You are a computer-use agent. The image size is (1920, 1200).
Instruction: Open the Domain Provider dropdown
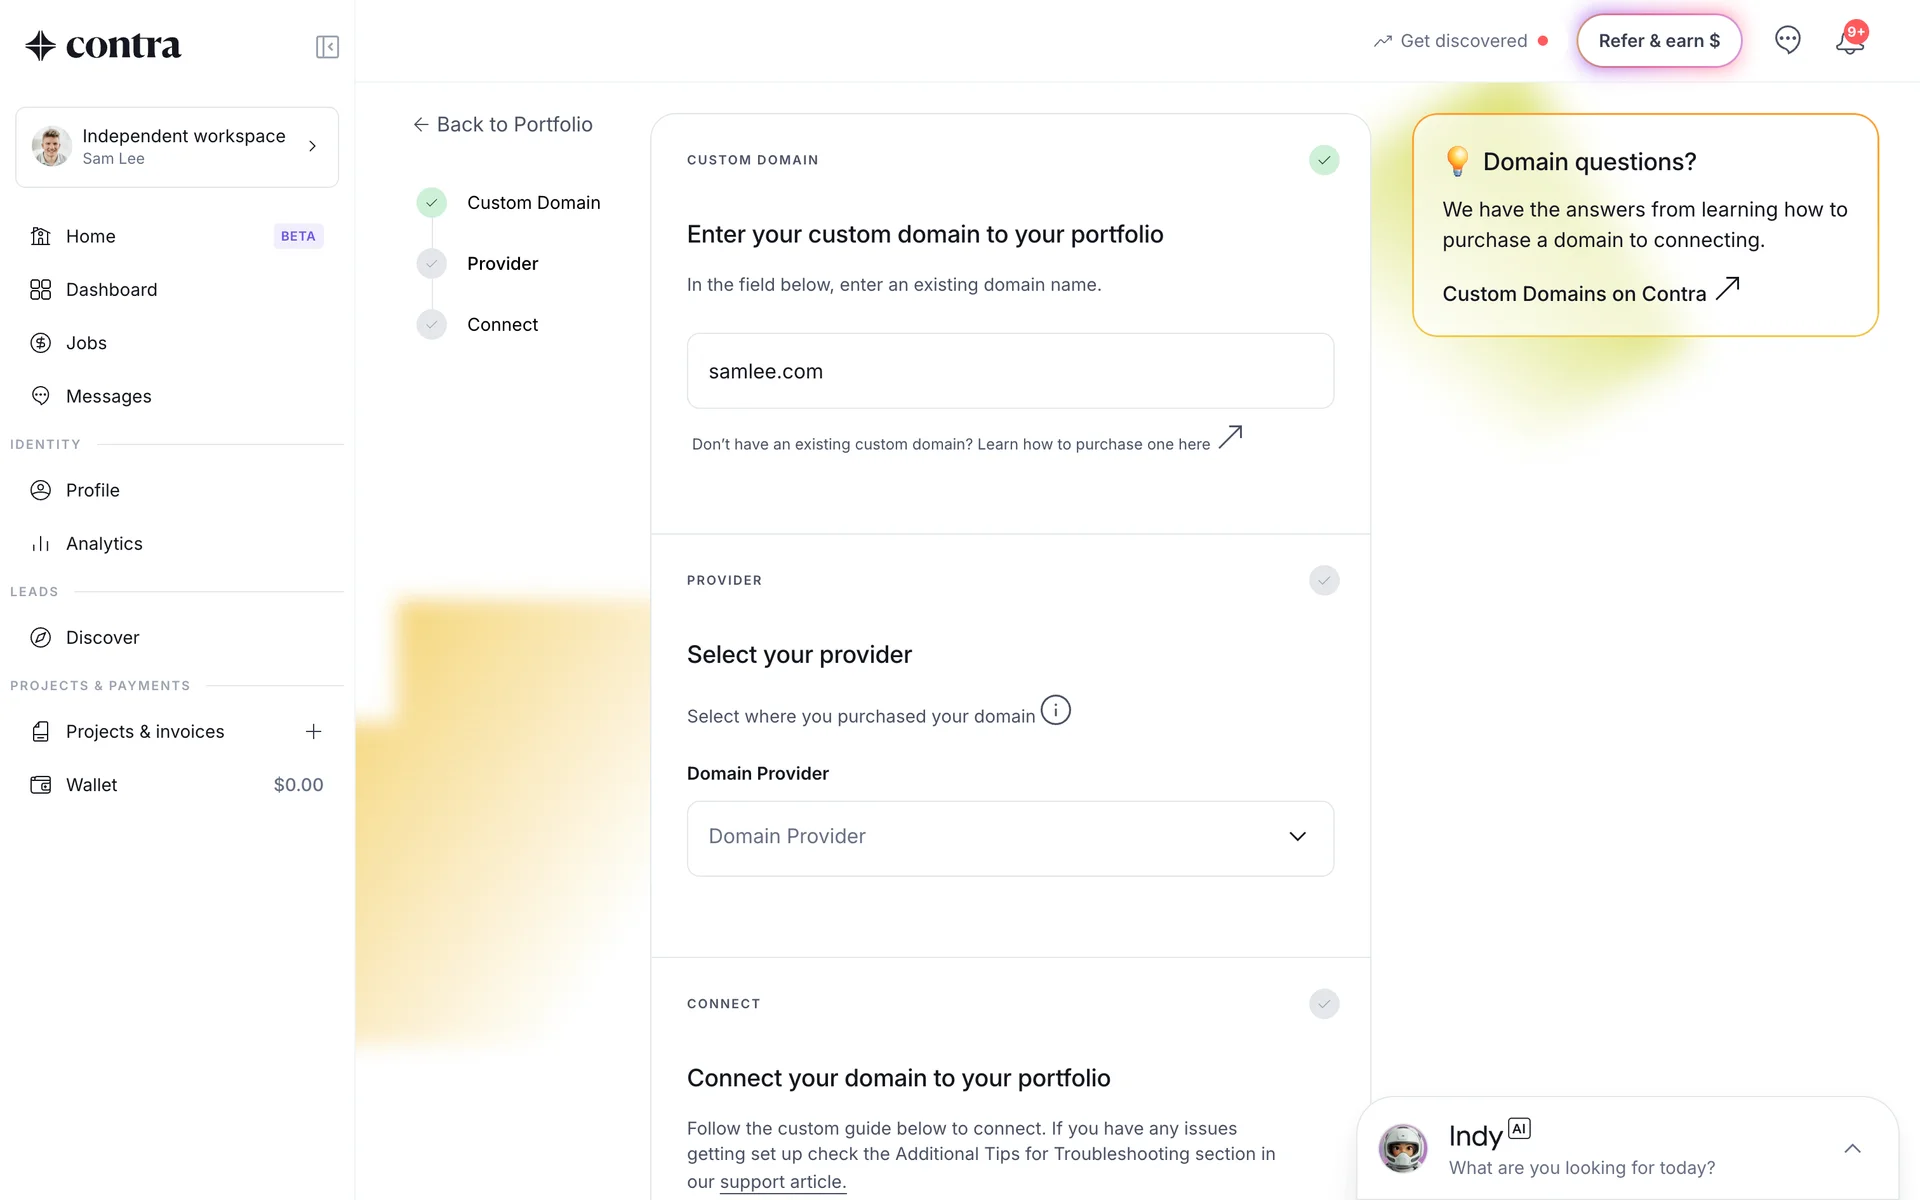tap(1010, 838)
